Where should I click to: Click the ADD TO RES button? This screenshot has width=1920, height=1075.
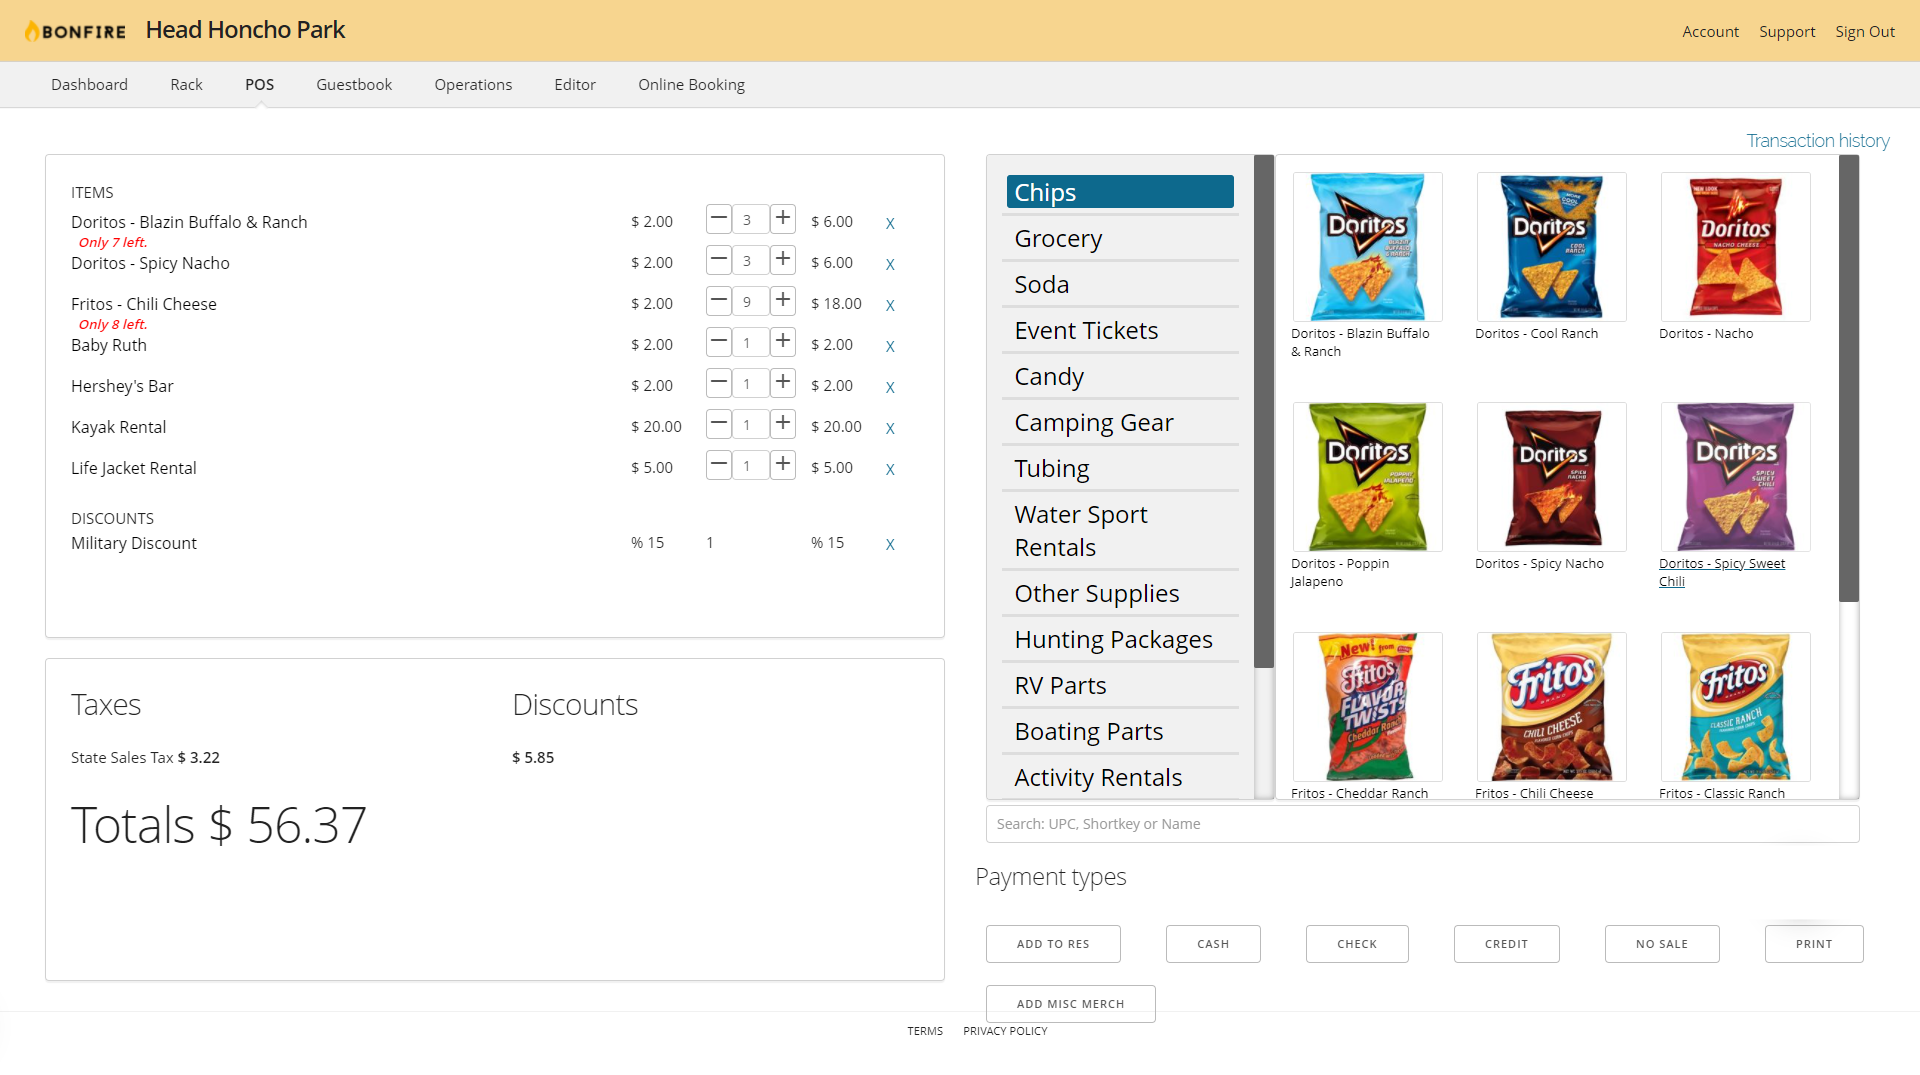(1053, 944)
